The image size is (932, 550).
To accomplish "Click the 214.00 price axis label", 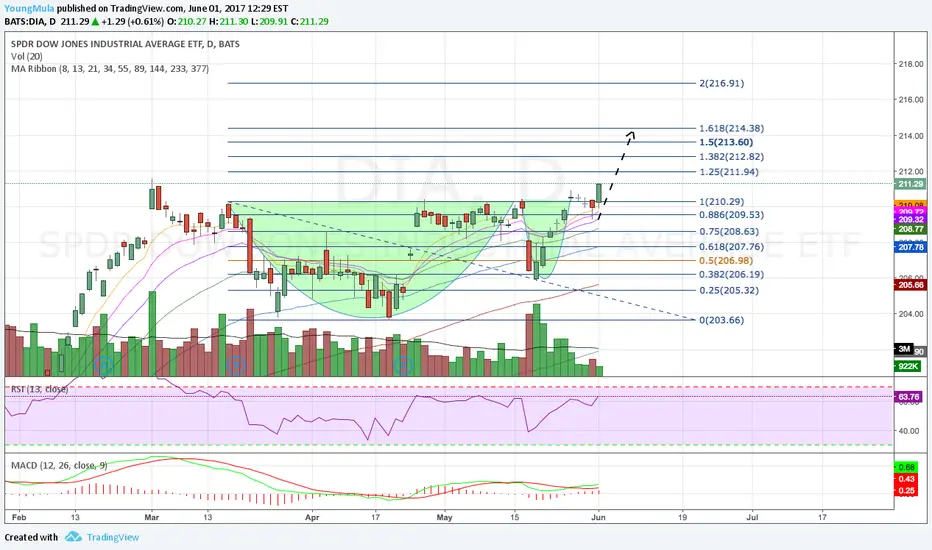I will [x=912, y=136].
